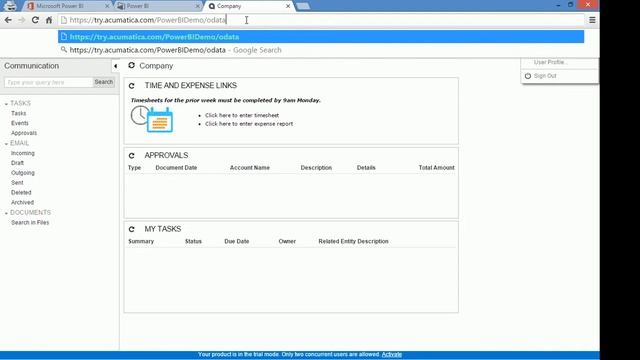The image size is (640, 360).
Task: Refresh the Time and Expense Links widget
Action: (131, 86)
